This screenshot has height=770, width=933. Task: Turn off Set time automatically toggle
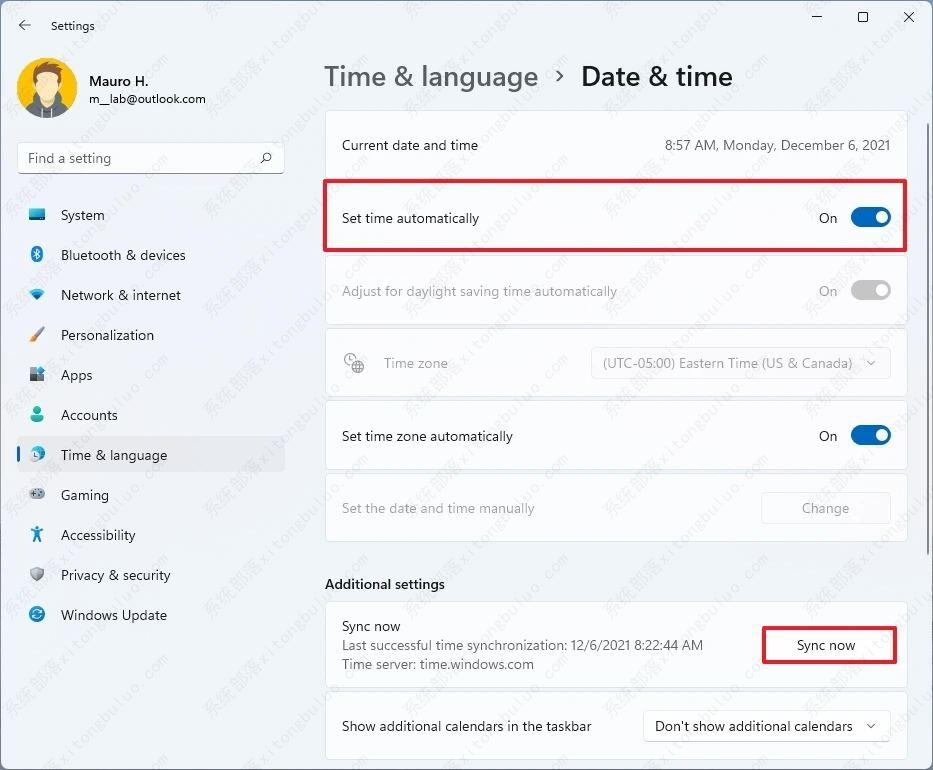(869, 218)
